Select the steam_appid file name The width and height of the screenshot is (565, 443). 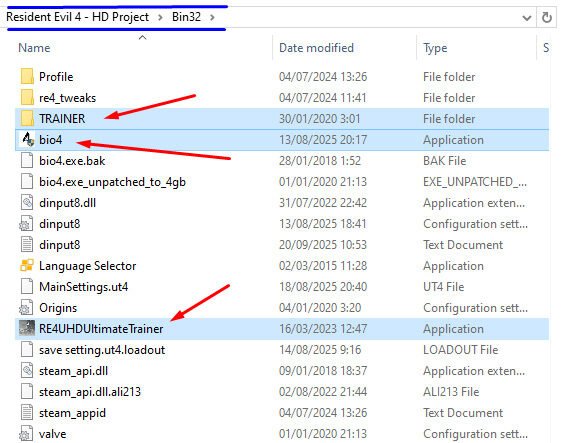72,413
